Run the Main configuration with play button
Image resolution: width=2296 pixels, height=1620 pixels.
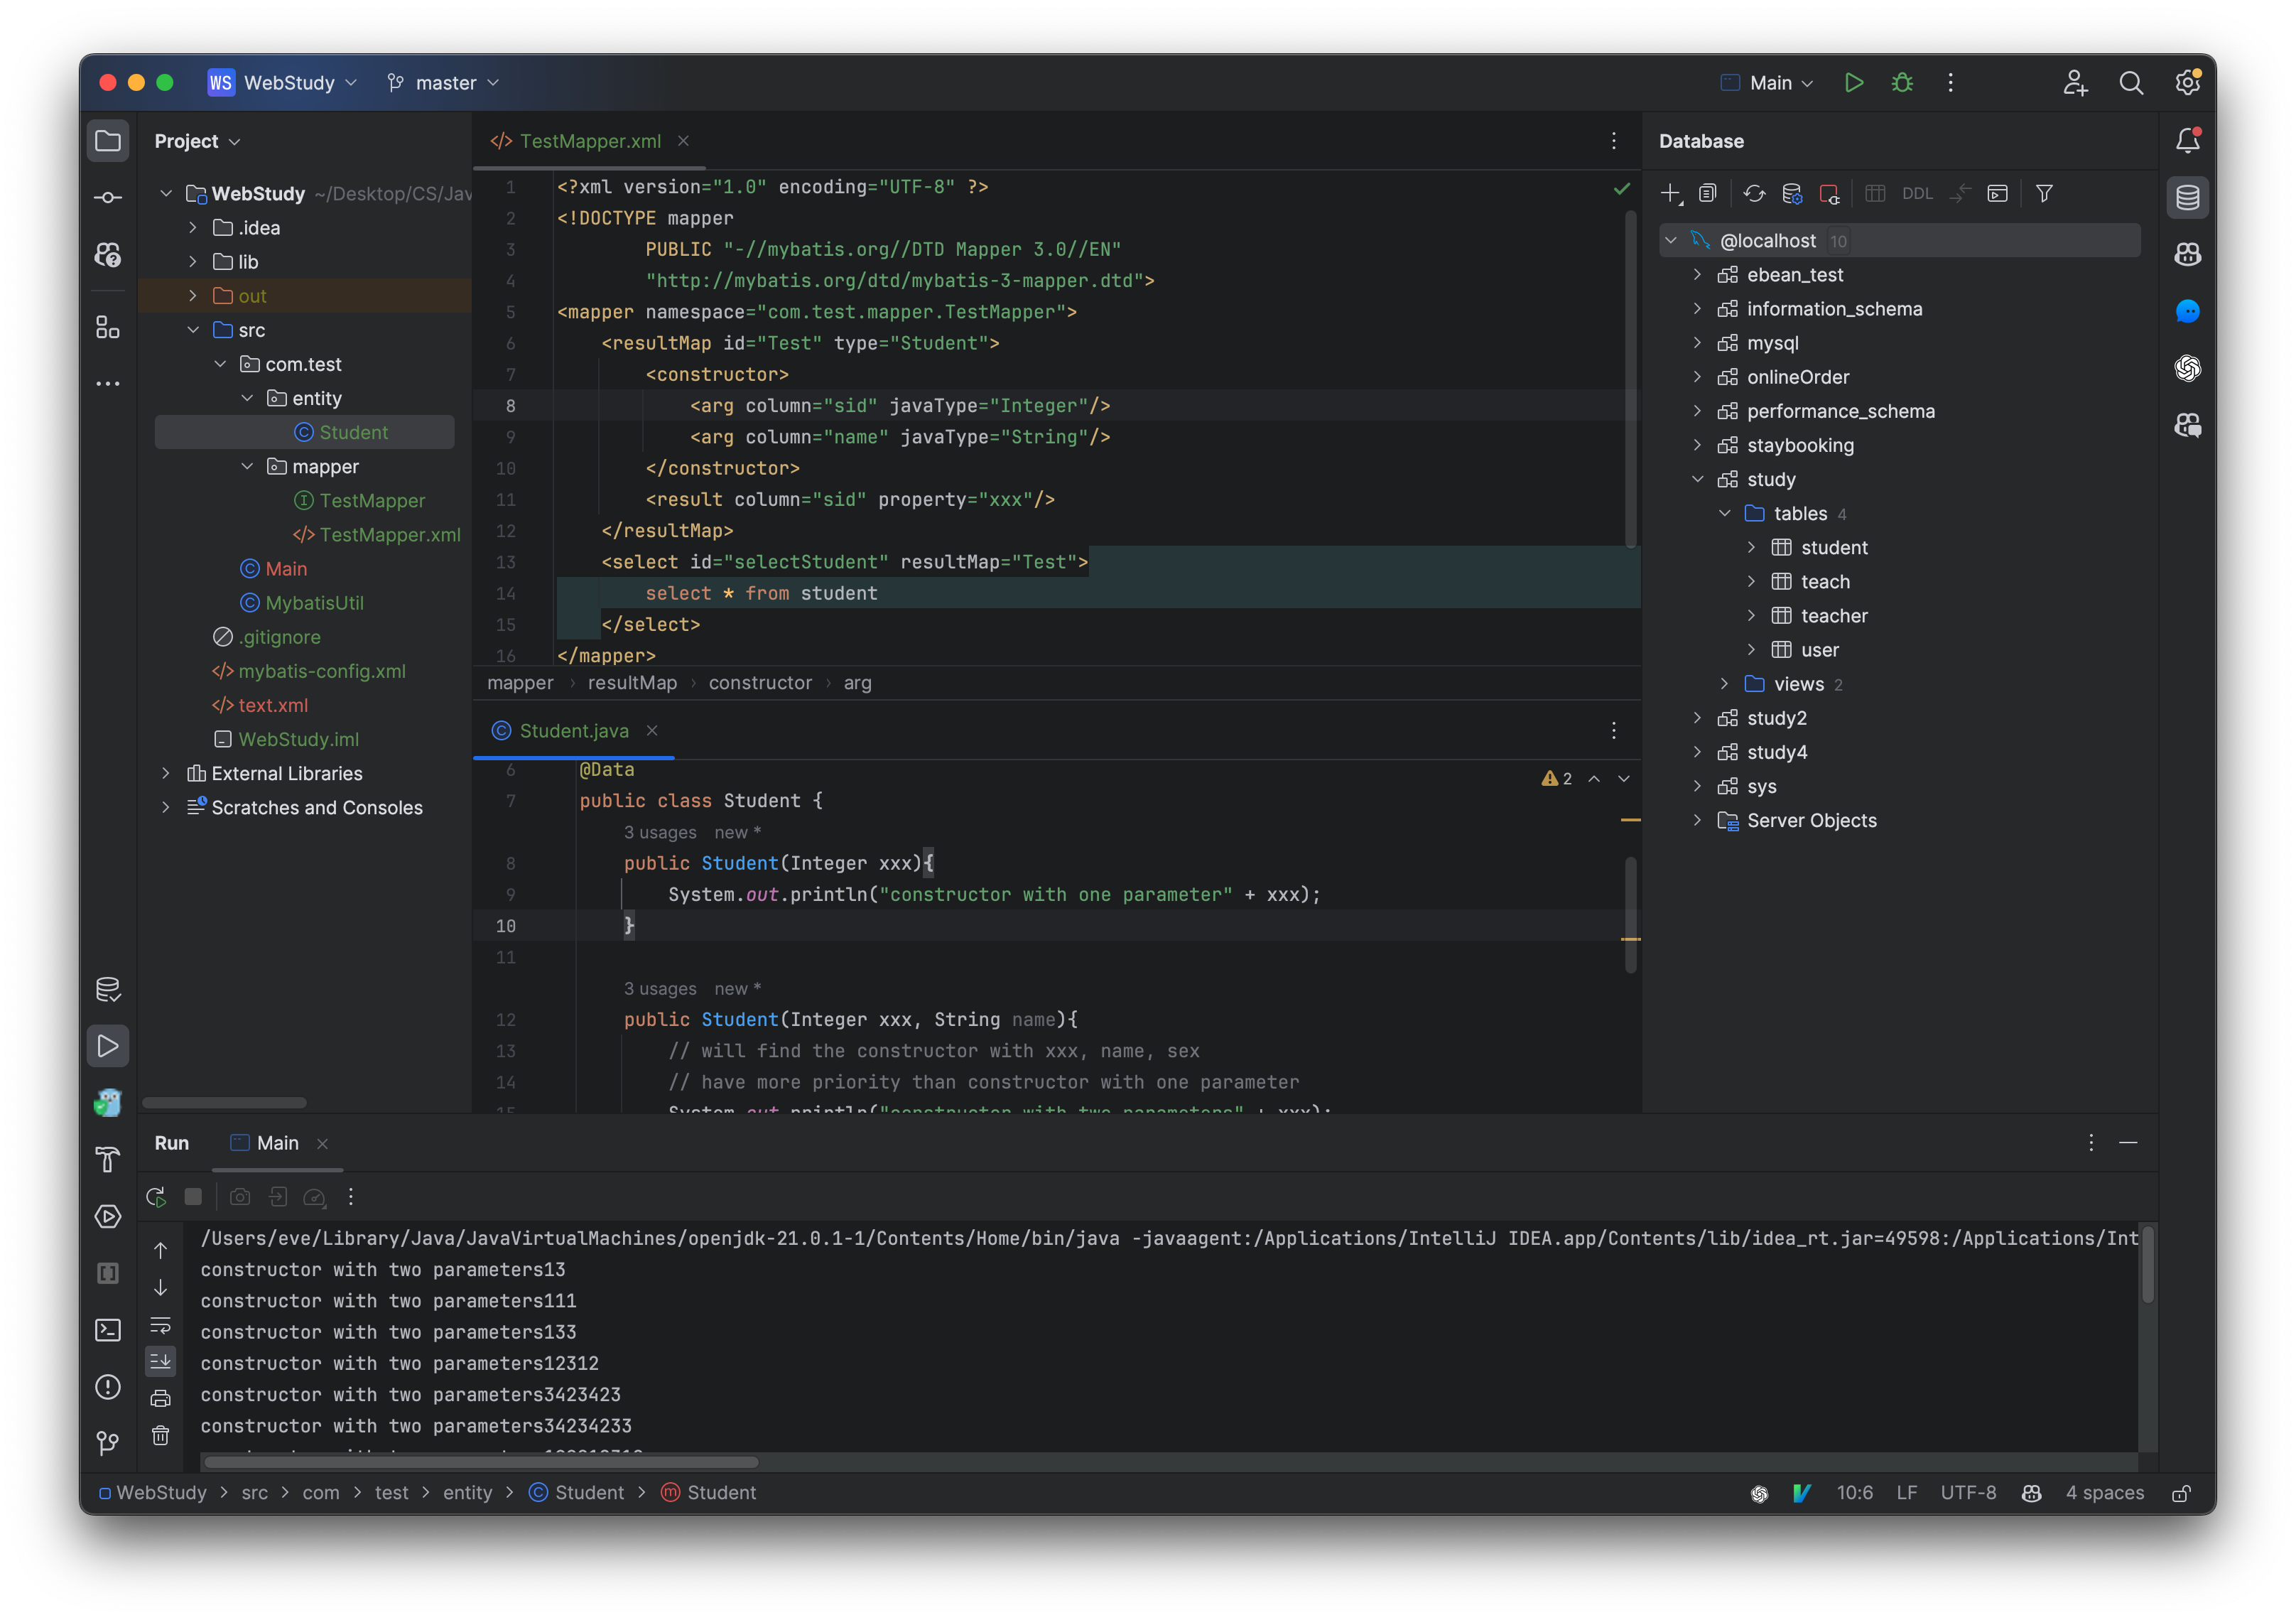click(1853, 83)
